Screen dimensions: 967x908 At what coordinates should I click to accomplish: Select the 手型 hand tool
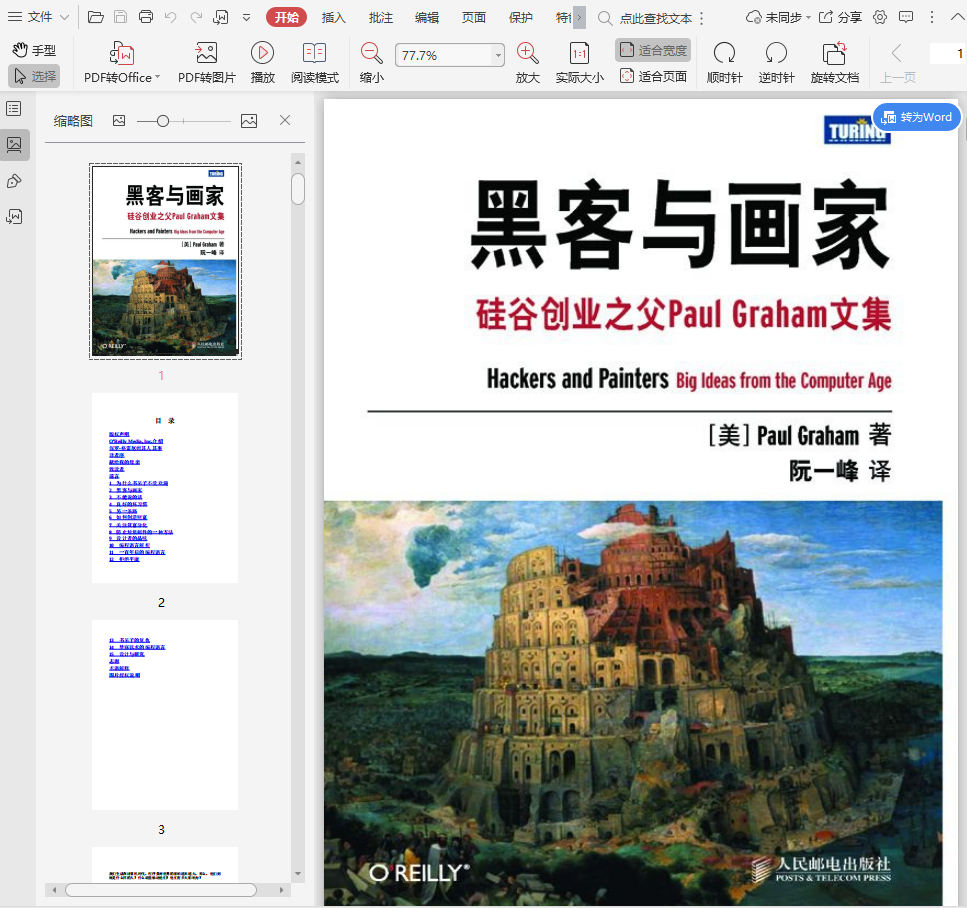(x=35, y=50)
